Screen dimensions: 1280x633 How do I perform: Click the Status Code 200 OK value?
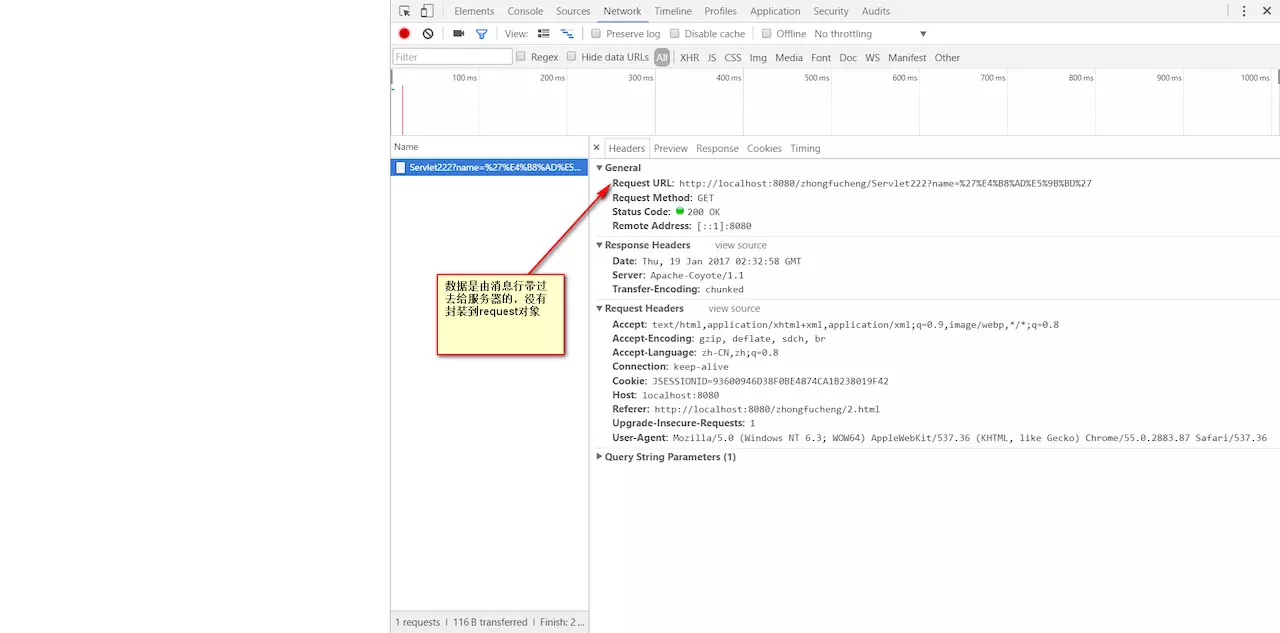703,212
